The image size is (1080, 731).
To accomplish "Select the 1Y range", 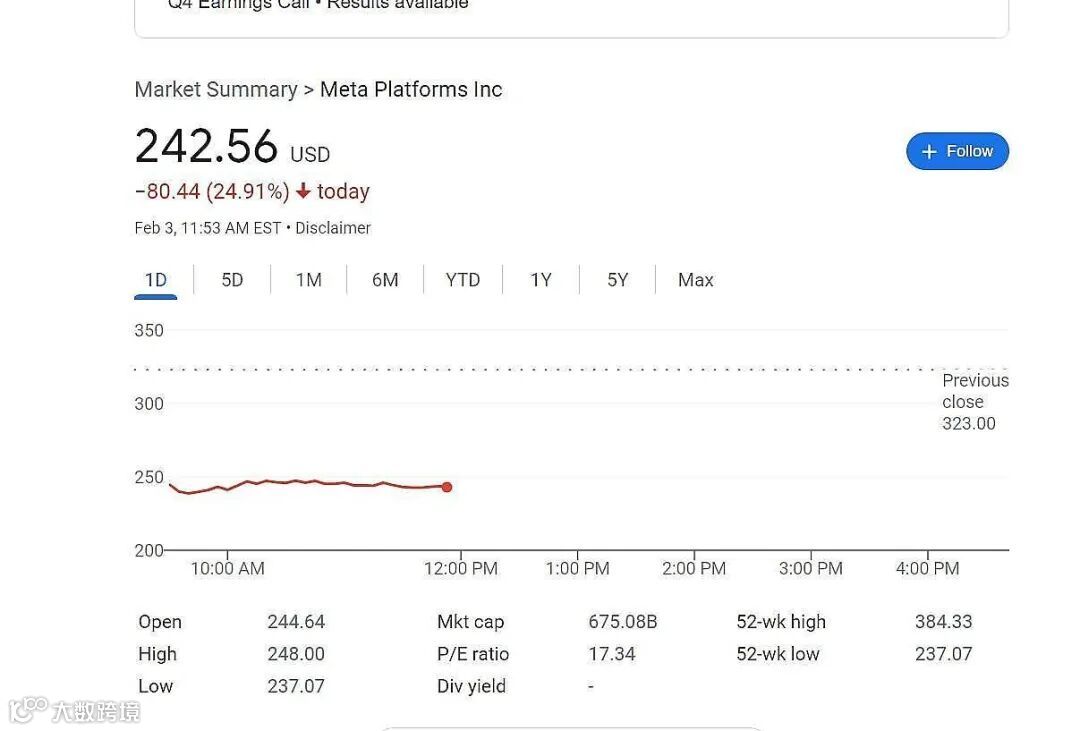I will point(540,280).
